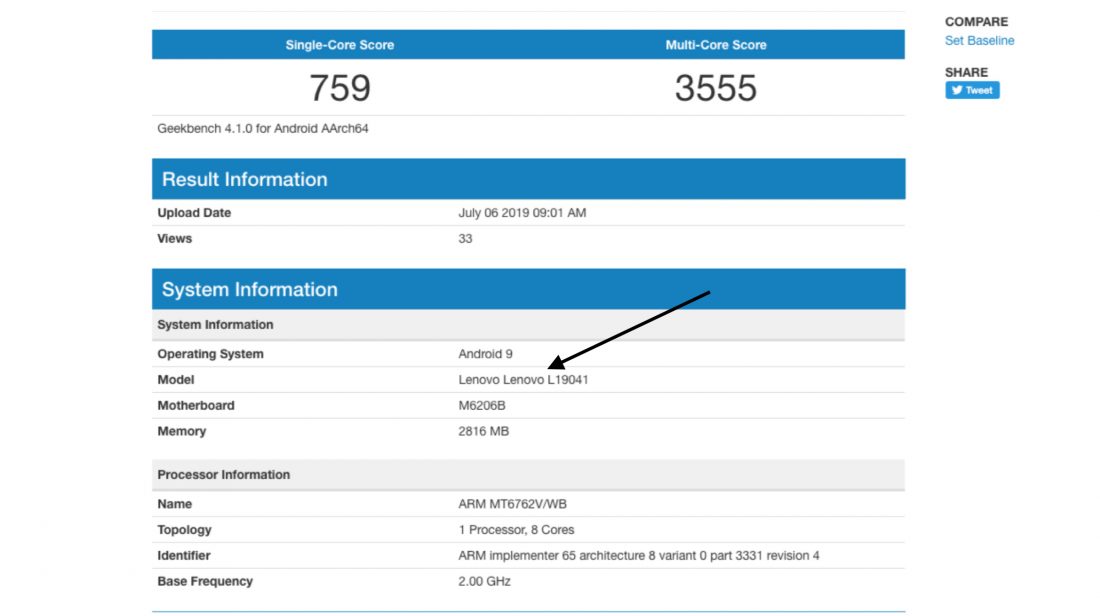The height and width of the screenshot is (616, 1100).
Task: Select the Lenovo L19041 model value
Action: coord(517,380)
